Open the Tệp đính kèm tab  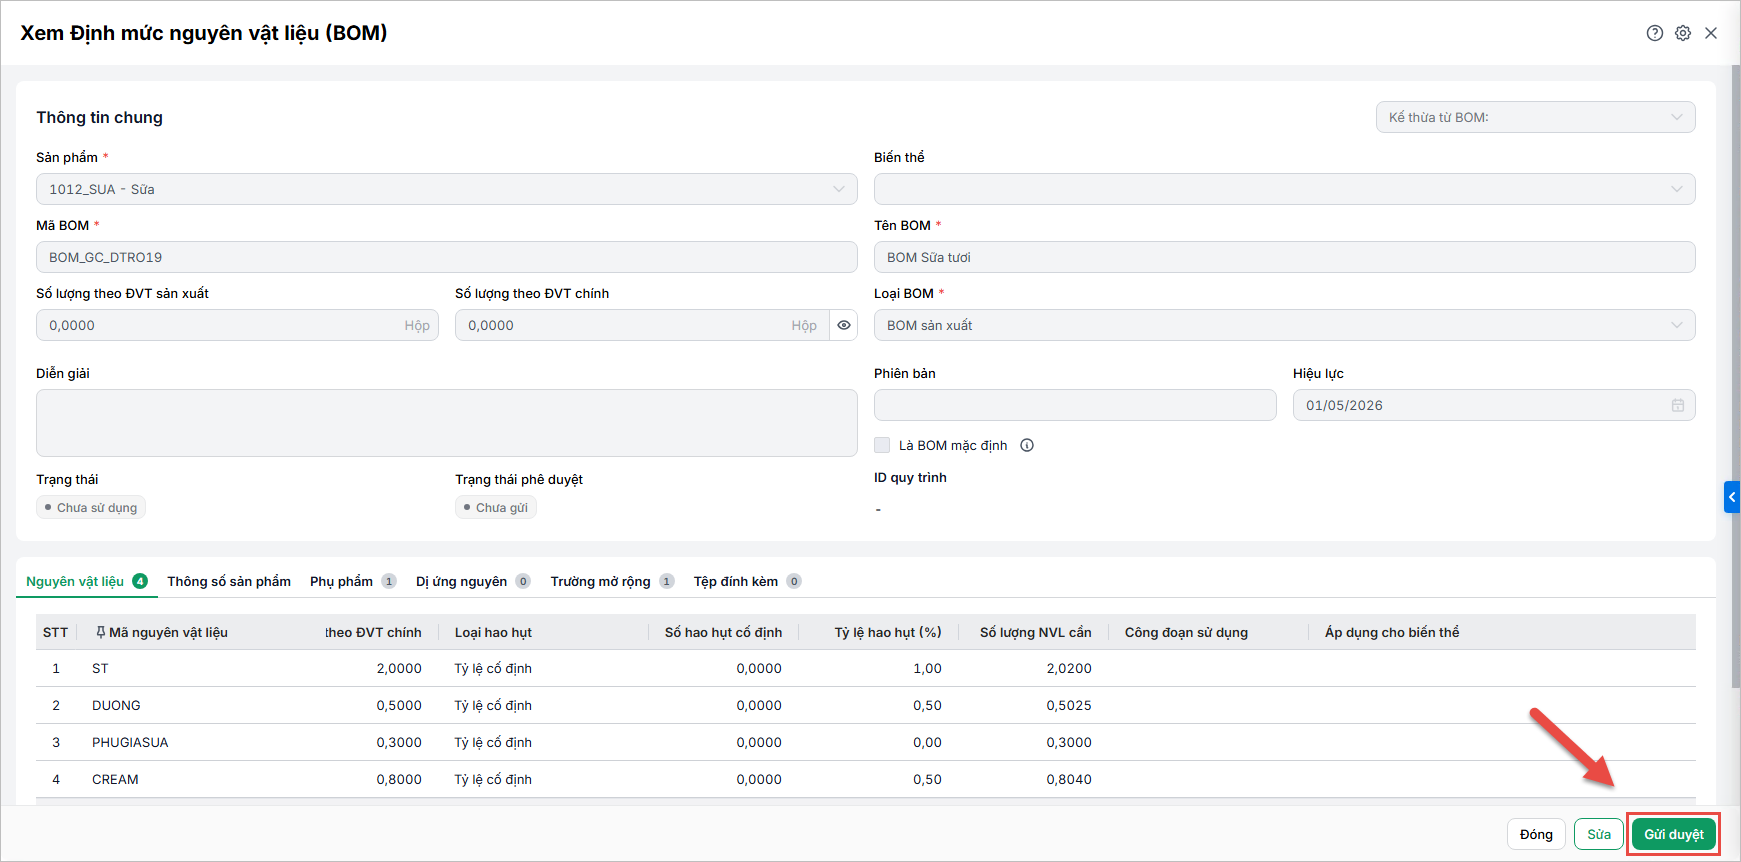click(747, 581)
